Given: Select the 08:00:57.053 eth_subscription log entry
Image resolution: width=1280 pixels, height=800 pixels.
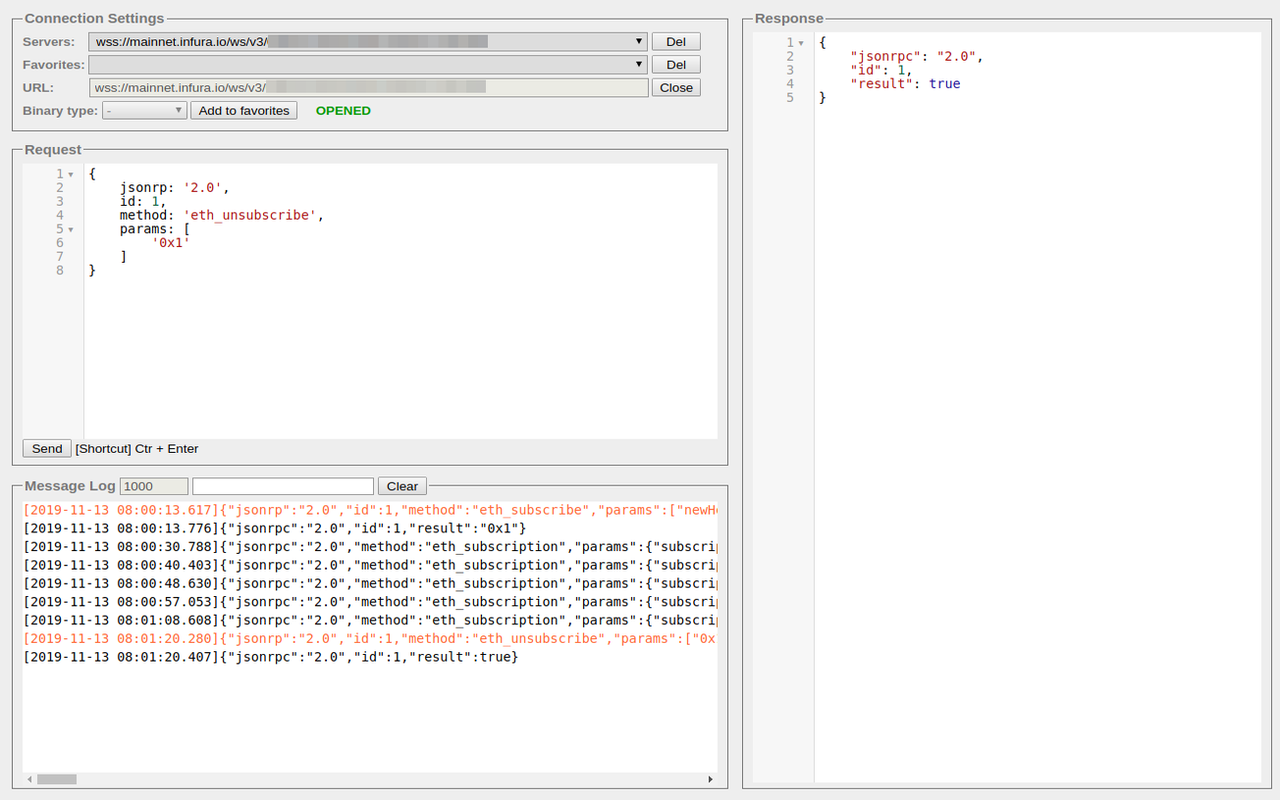Looking at the screenshot, I should pyautogui.click(x=370, y=602).
